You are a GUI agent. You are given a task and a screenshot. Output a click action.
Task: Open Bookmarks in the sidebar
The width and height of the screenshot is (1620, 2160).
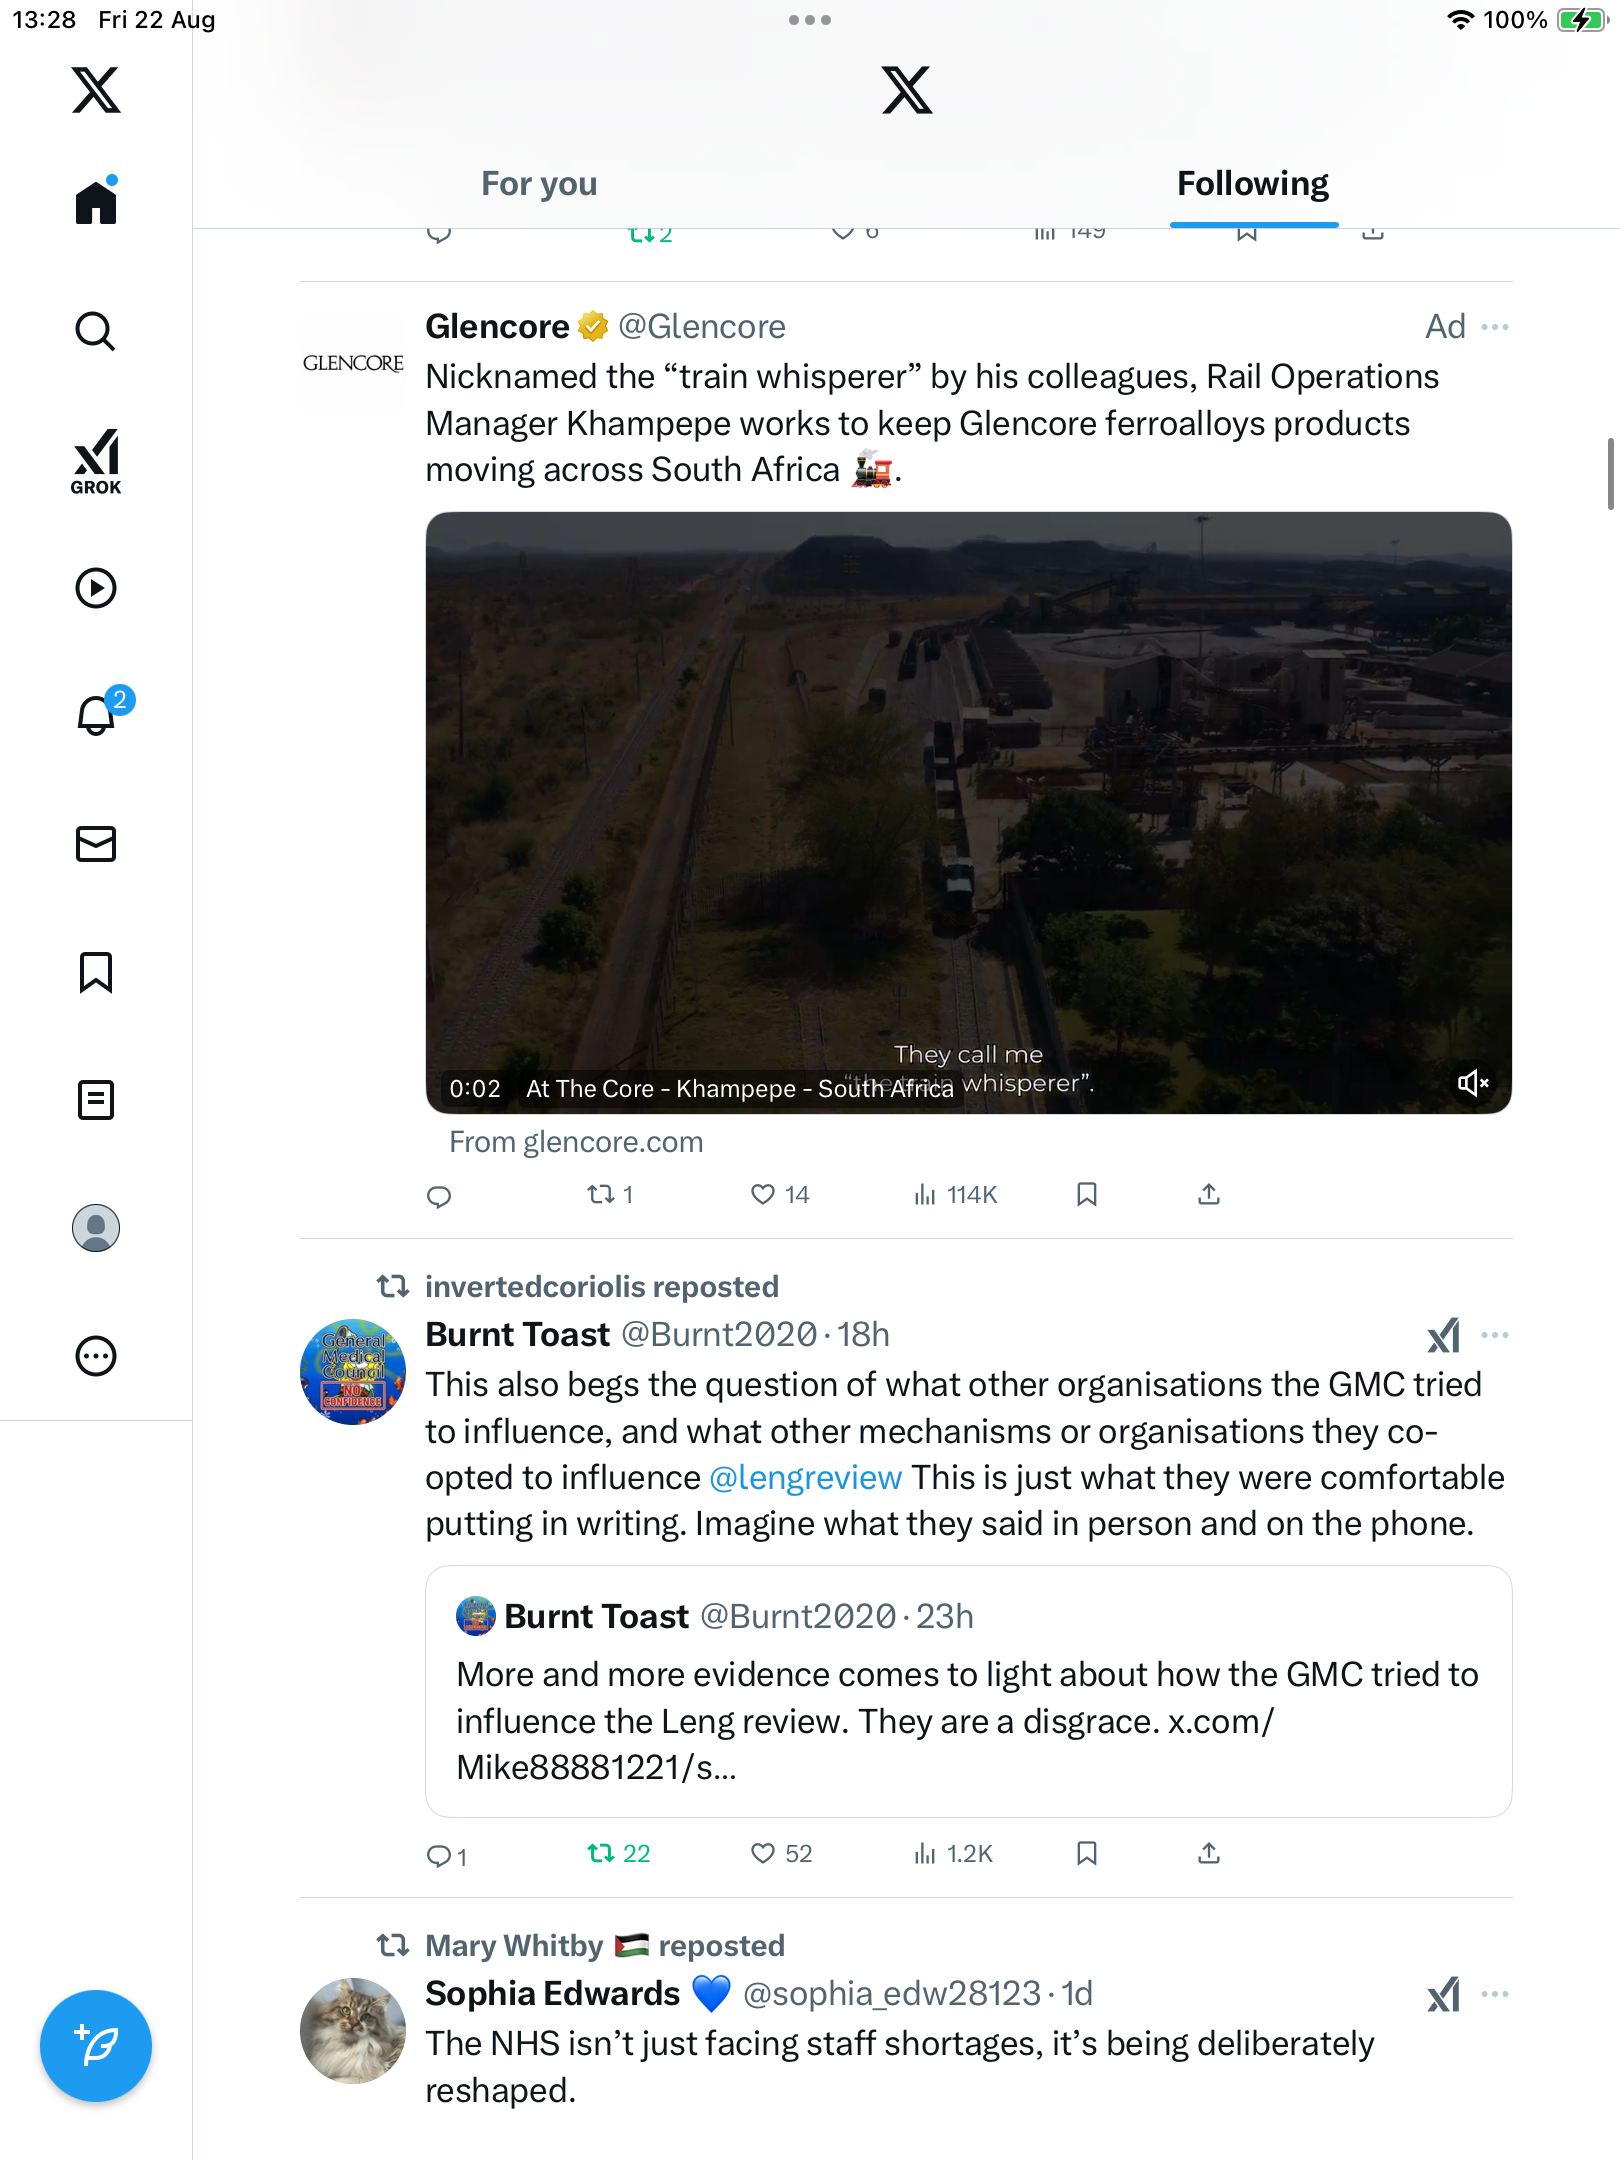tap(96, 972)
